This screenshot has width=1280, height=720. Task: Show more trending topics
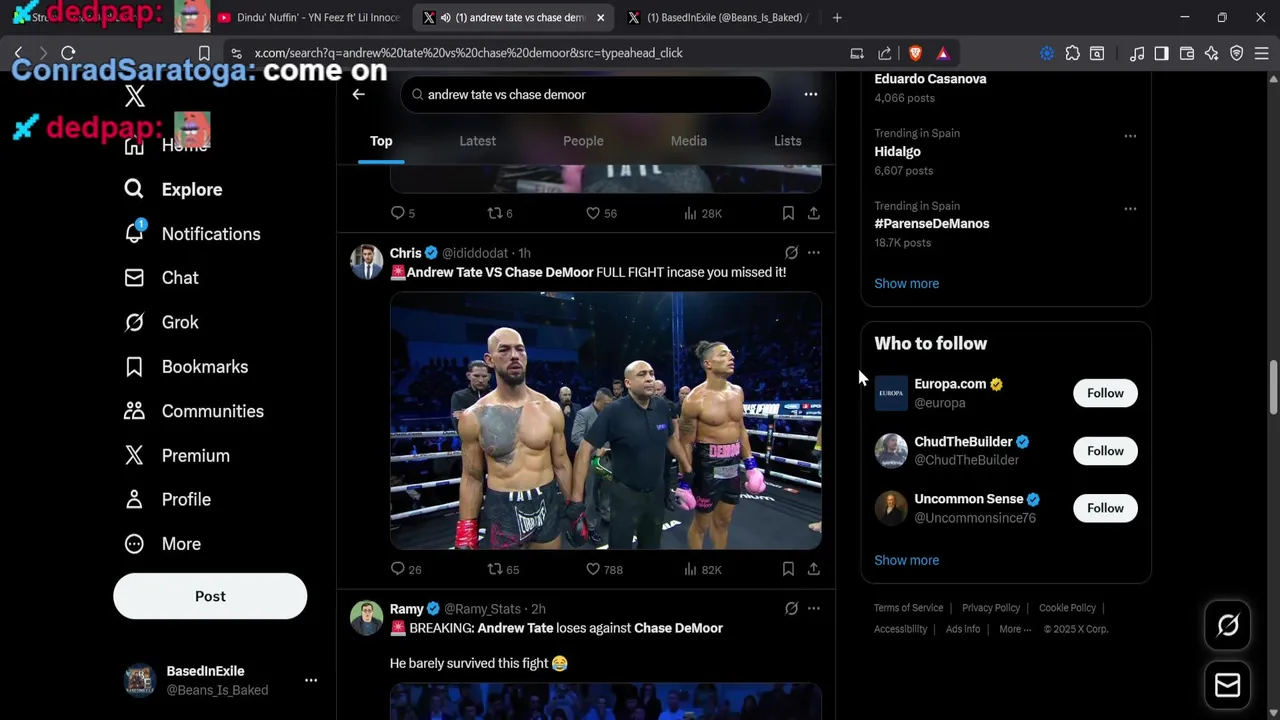(906, 283)
